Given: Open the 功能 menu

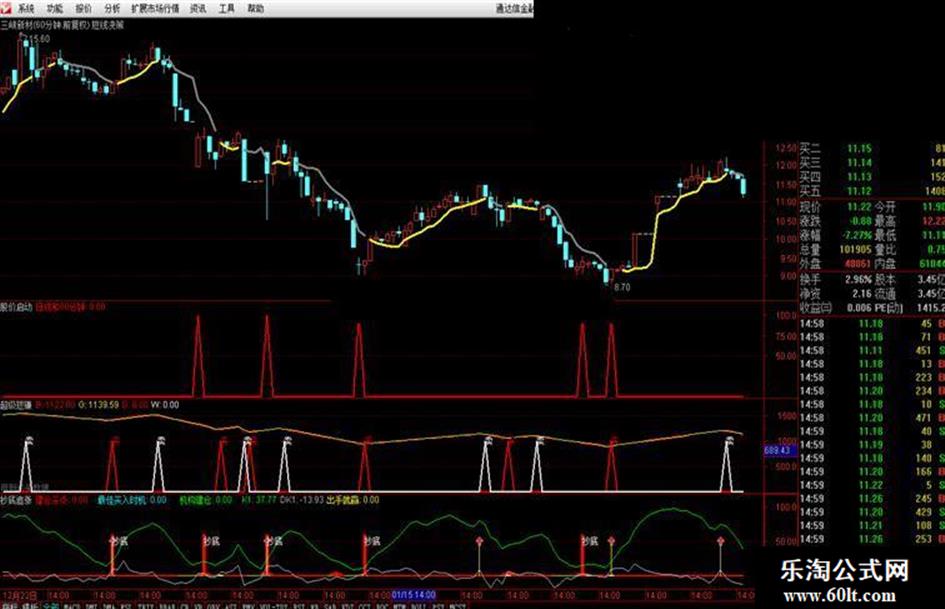Looking at the screenshot, I should point(55,8).
